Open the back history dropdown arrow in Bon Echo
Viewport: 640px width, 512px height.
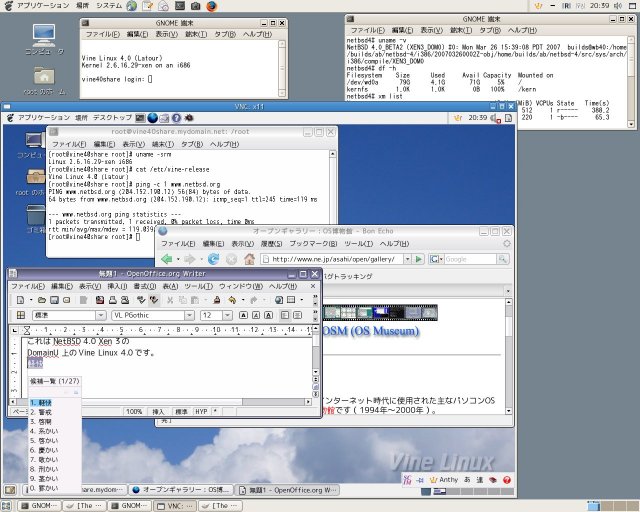pyautogui.click(x=178, y=259)
